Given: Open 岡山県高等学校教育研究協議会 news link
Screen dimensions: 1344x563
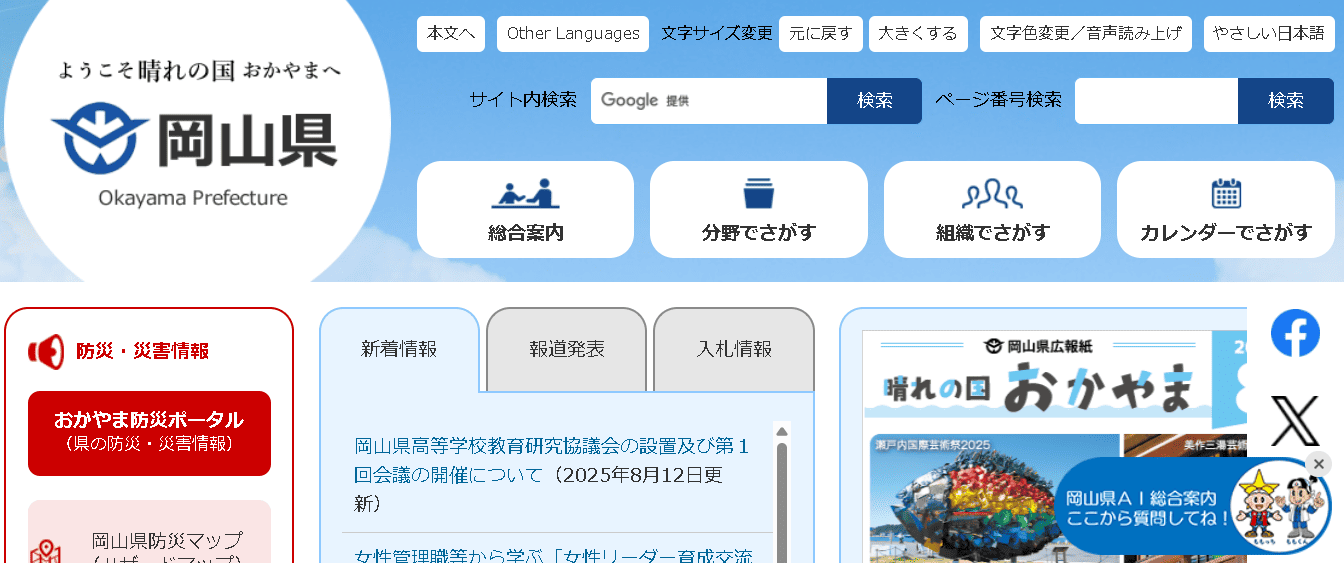Looking at the screenshot, I should coord(551,460).
